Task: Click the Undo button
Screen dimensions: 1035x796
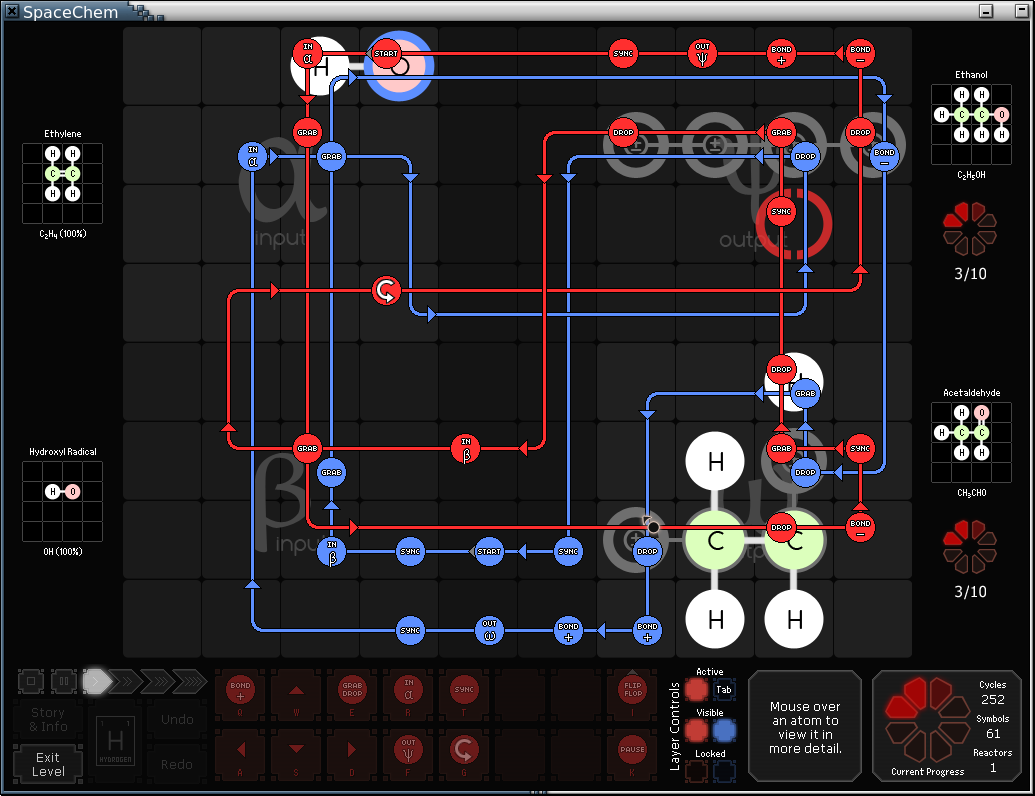Action: pos(177,719)
